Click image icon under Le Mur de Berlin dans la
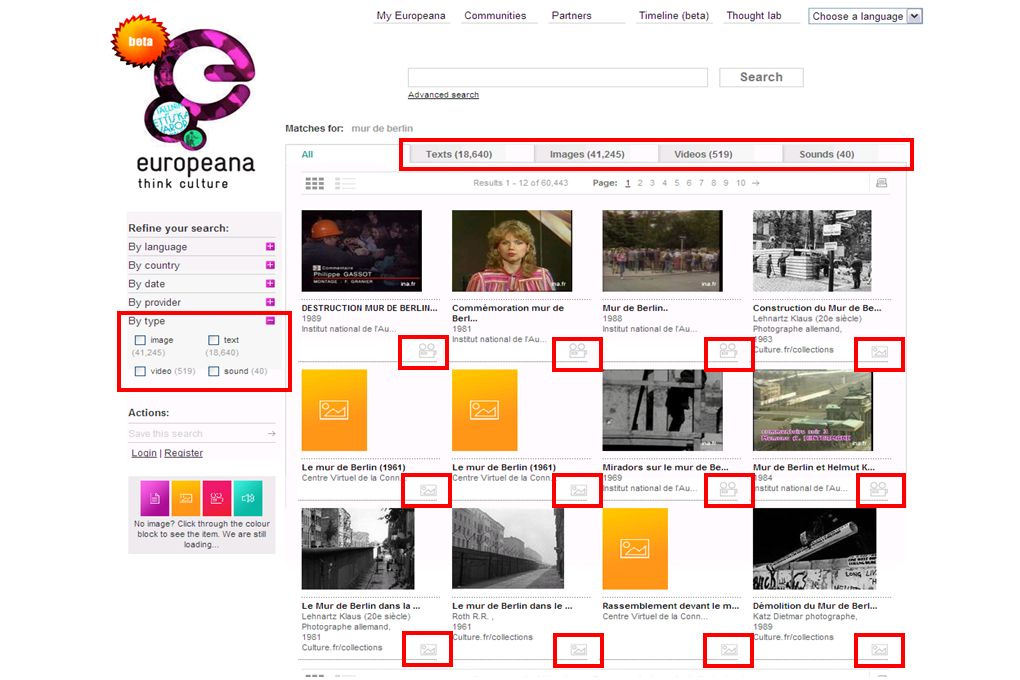Image resolution: width=1020 pixels, height=680 pixels. [428, 649]
